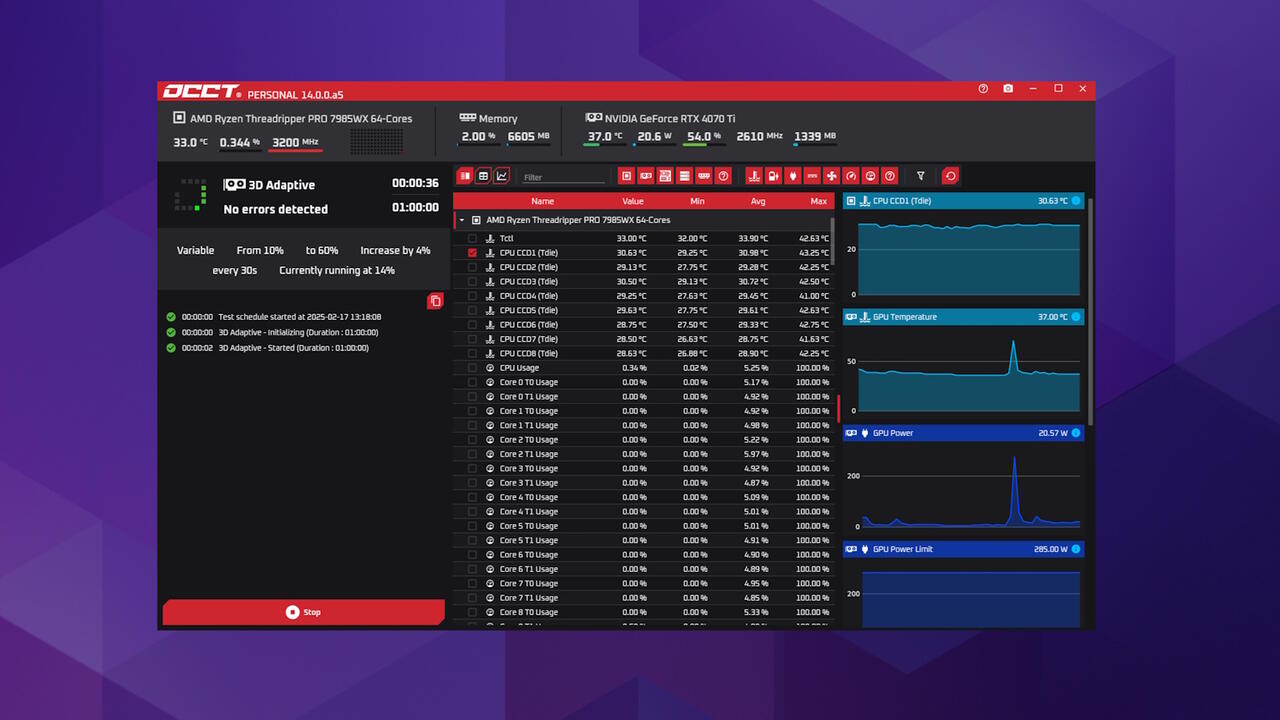Enable the Tctl sensor checkbox
The image size is (1280, 720).
tap(472, 239)
